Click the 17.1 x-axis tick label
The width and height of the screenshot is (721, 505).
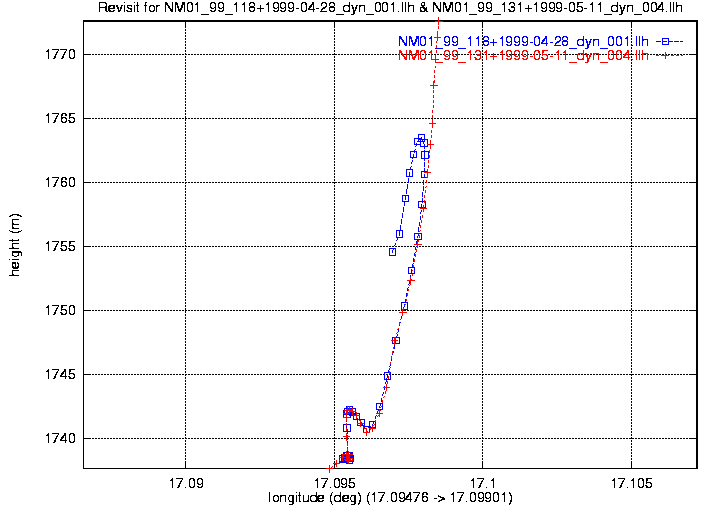click(482, 482)
